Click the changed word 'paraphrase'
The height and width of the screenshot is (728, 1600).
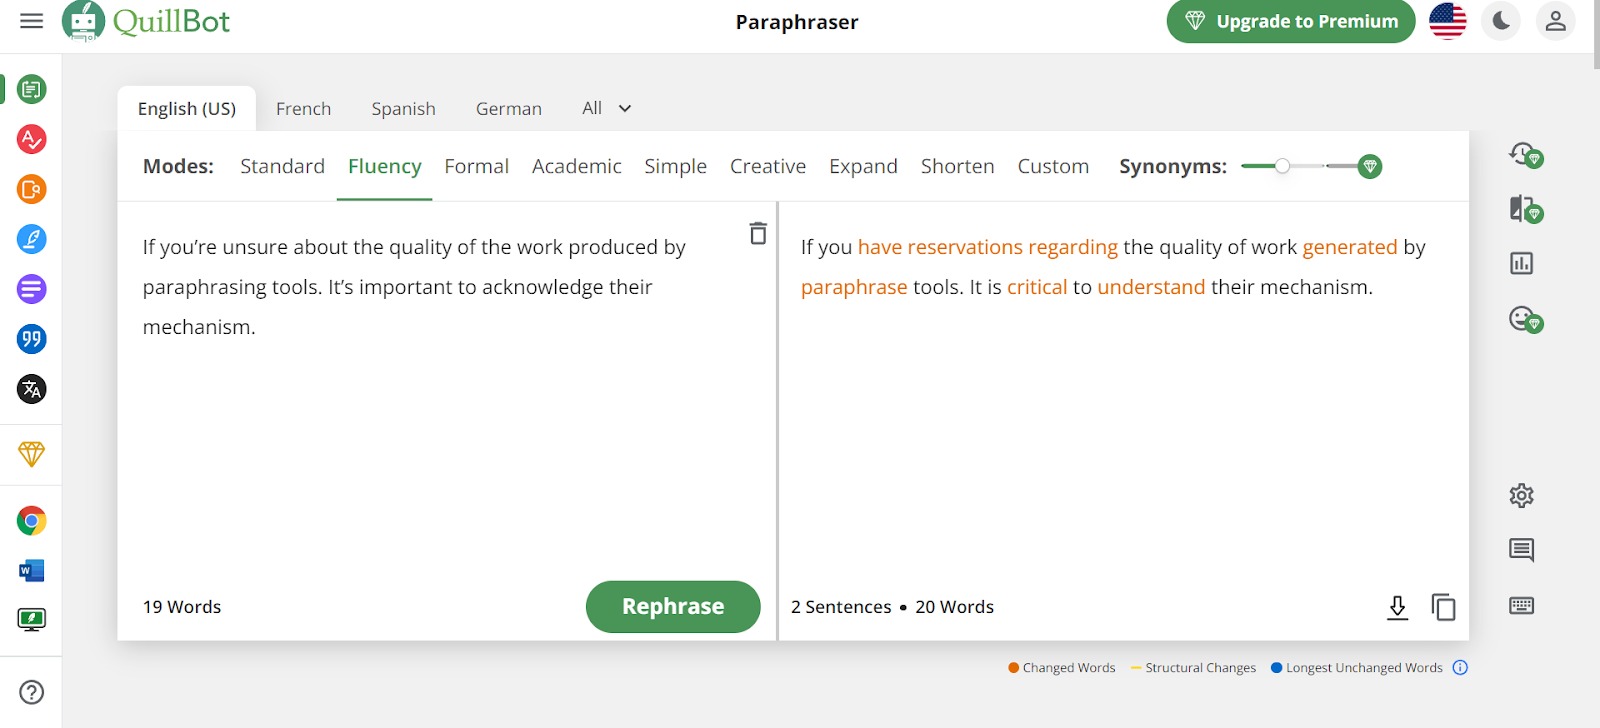point(854,287)
